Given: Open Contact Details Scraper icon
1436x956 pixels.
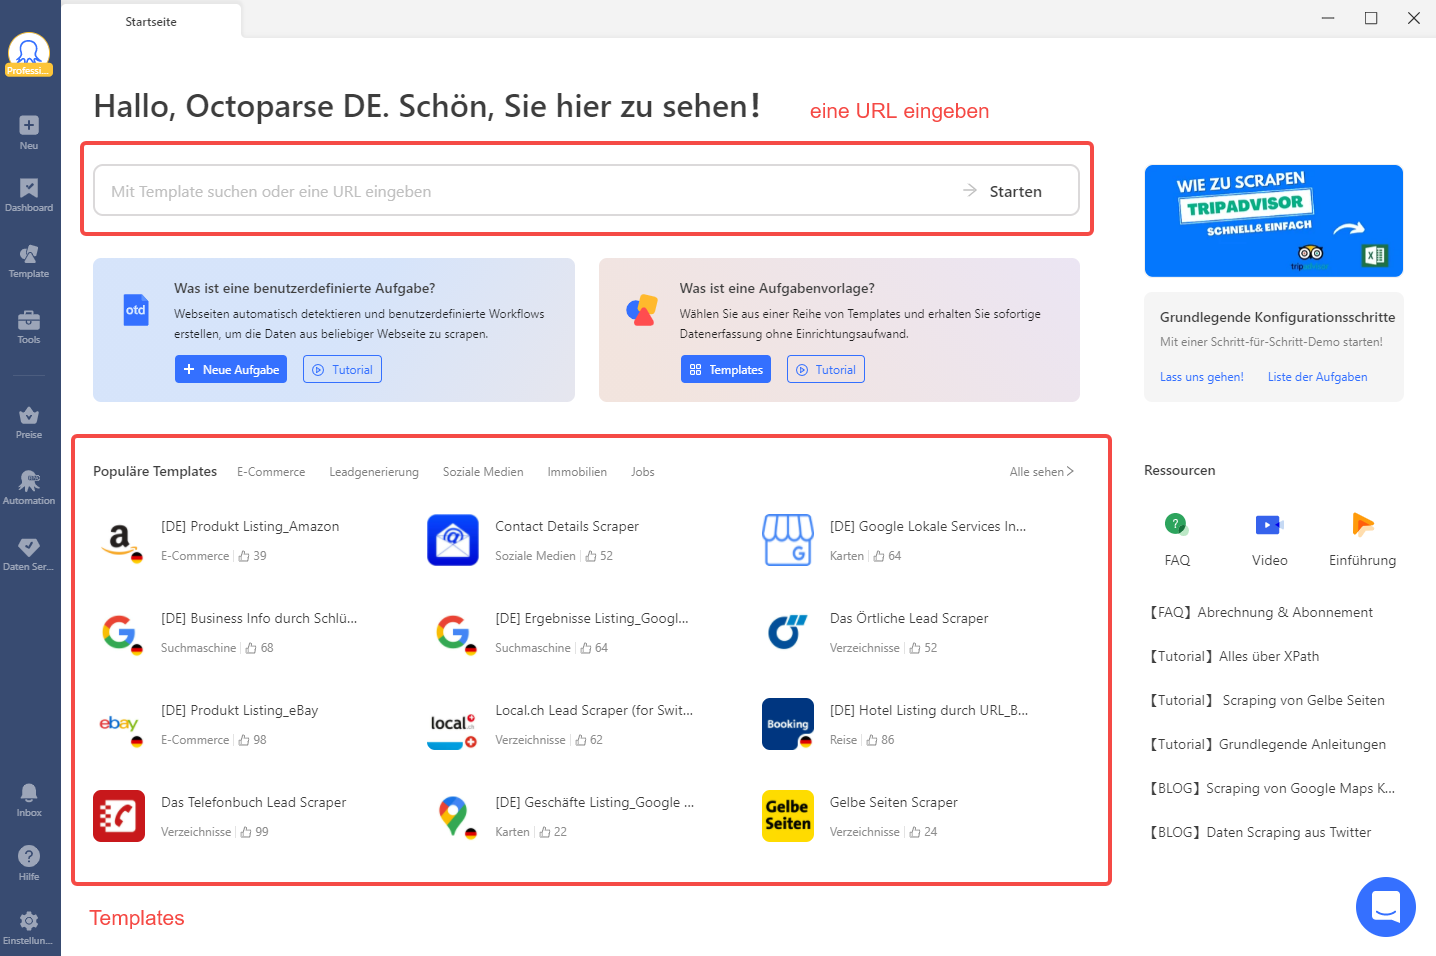Looking at the screenshot, I should coord(453,540).
